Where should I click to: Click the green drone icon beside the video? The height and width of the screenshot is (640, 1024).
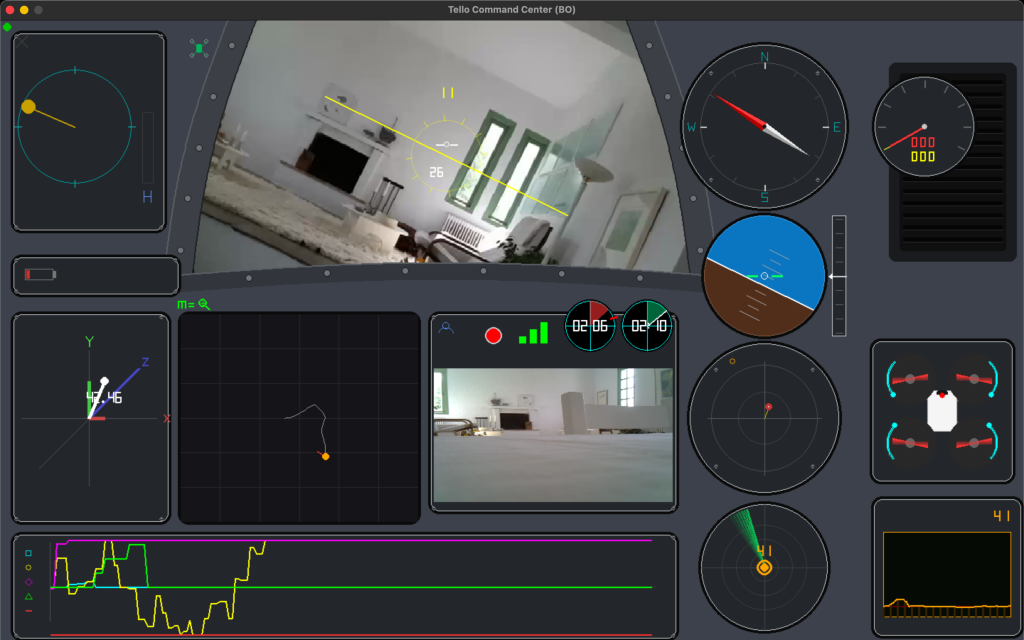(199, 48)
